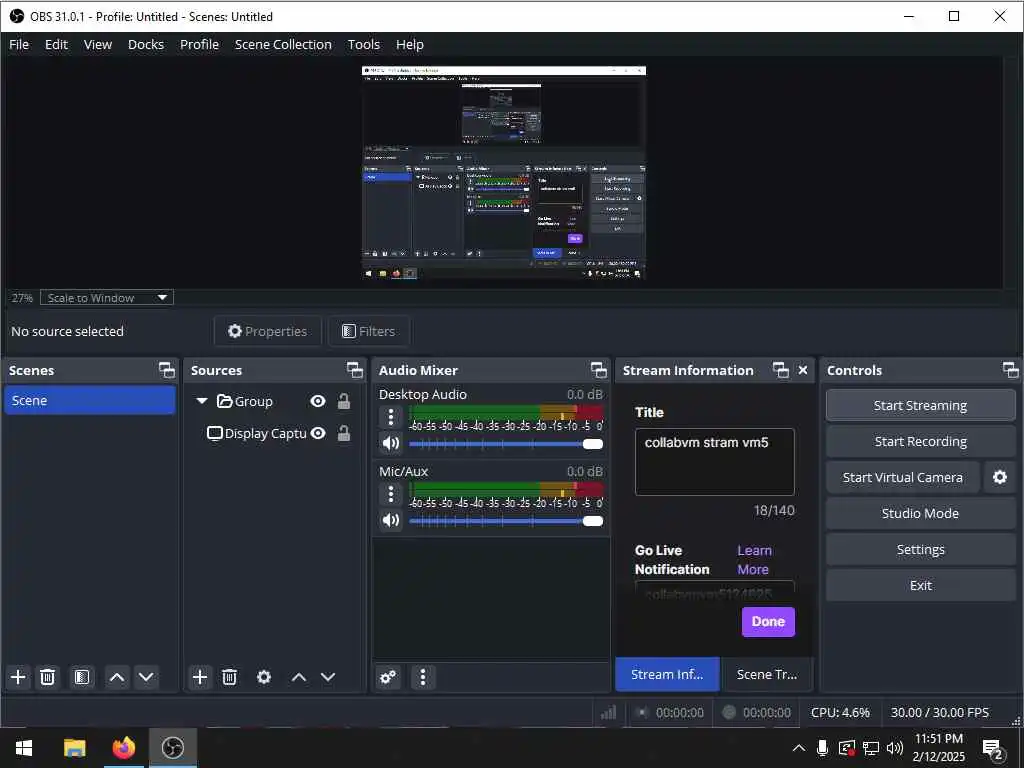Viewport: 1024px width, 768px height.
Task: Open the Help menu
Action: [x=409, y=44]
